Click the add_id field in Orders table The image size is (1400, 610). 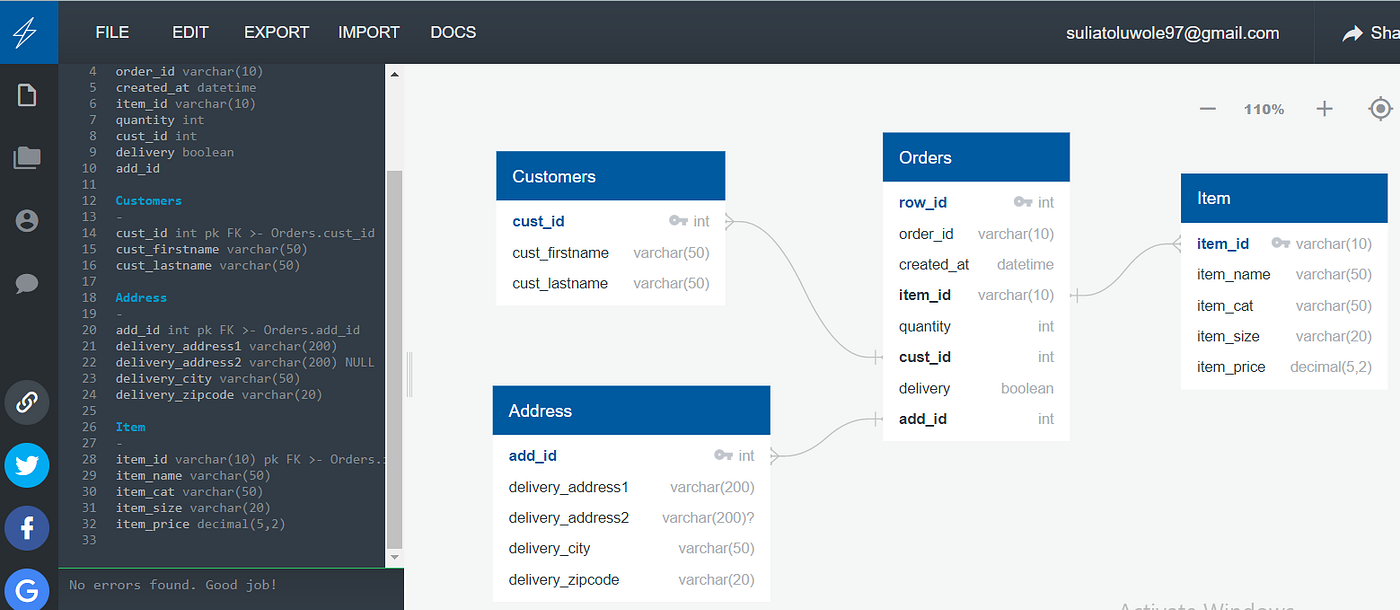[976, 419]
